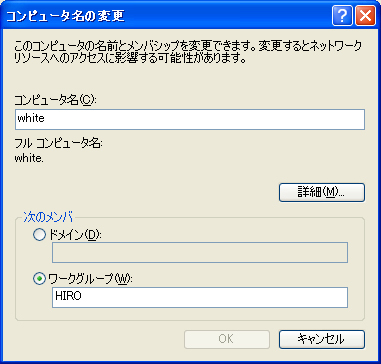Screen dimensions: 381x364
Task: Click the disabled domain text box
Action: coord(200,253)
